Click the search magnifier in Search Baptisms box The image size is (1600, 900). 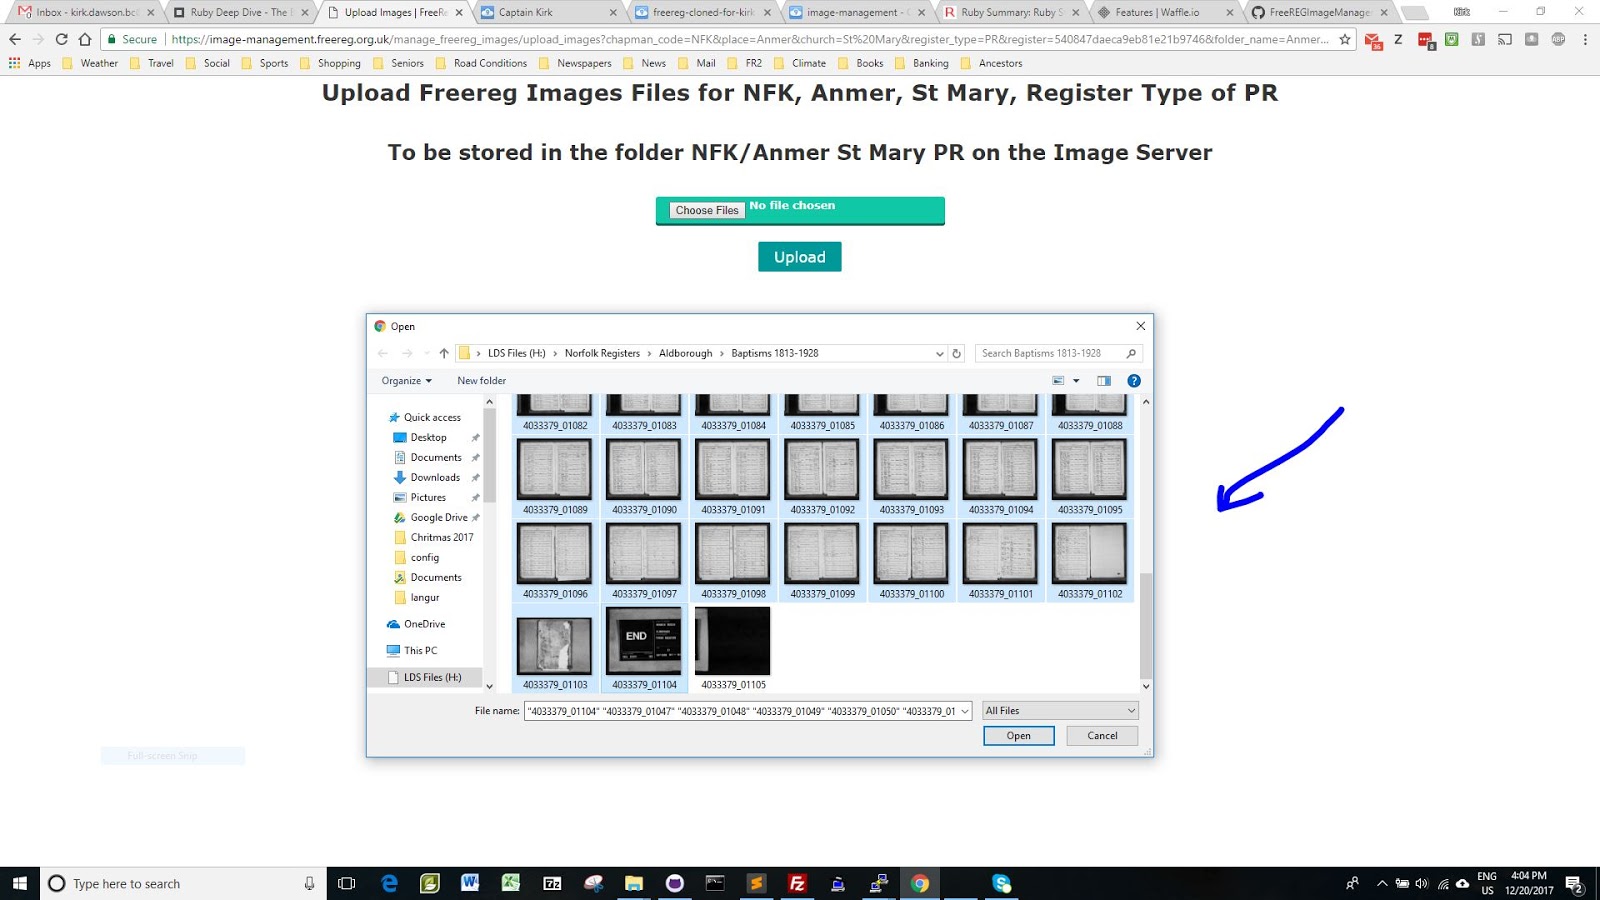[1131, 353]
